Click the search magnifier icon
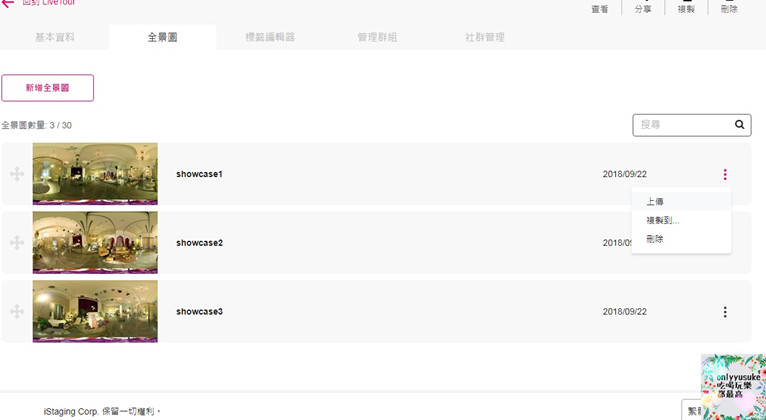Viewport: 766px width, 420px height. [x=740, y=125]
